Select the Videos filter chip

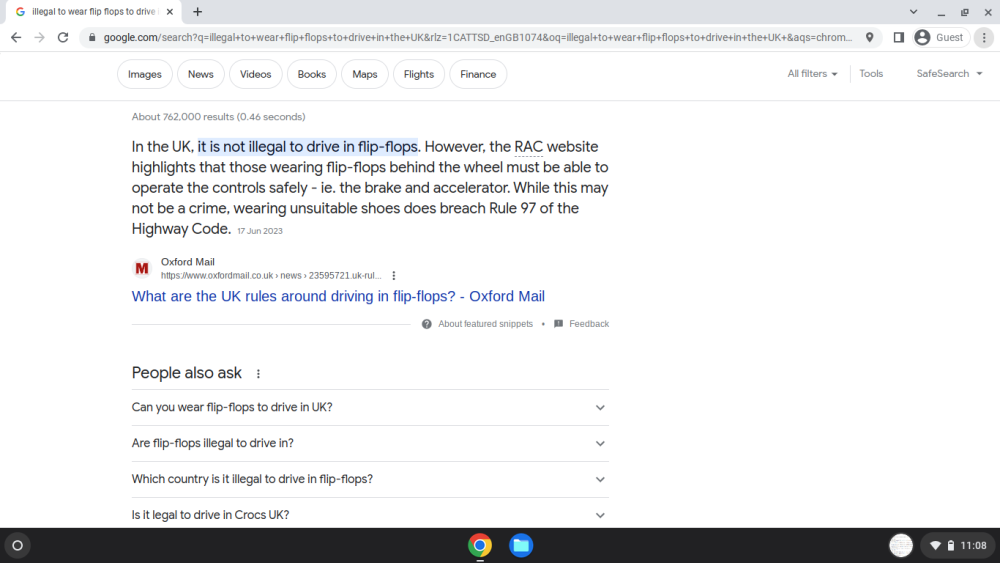(255, 74)
